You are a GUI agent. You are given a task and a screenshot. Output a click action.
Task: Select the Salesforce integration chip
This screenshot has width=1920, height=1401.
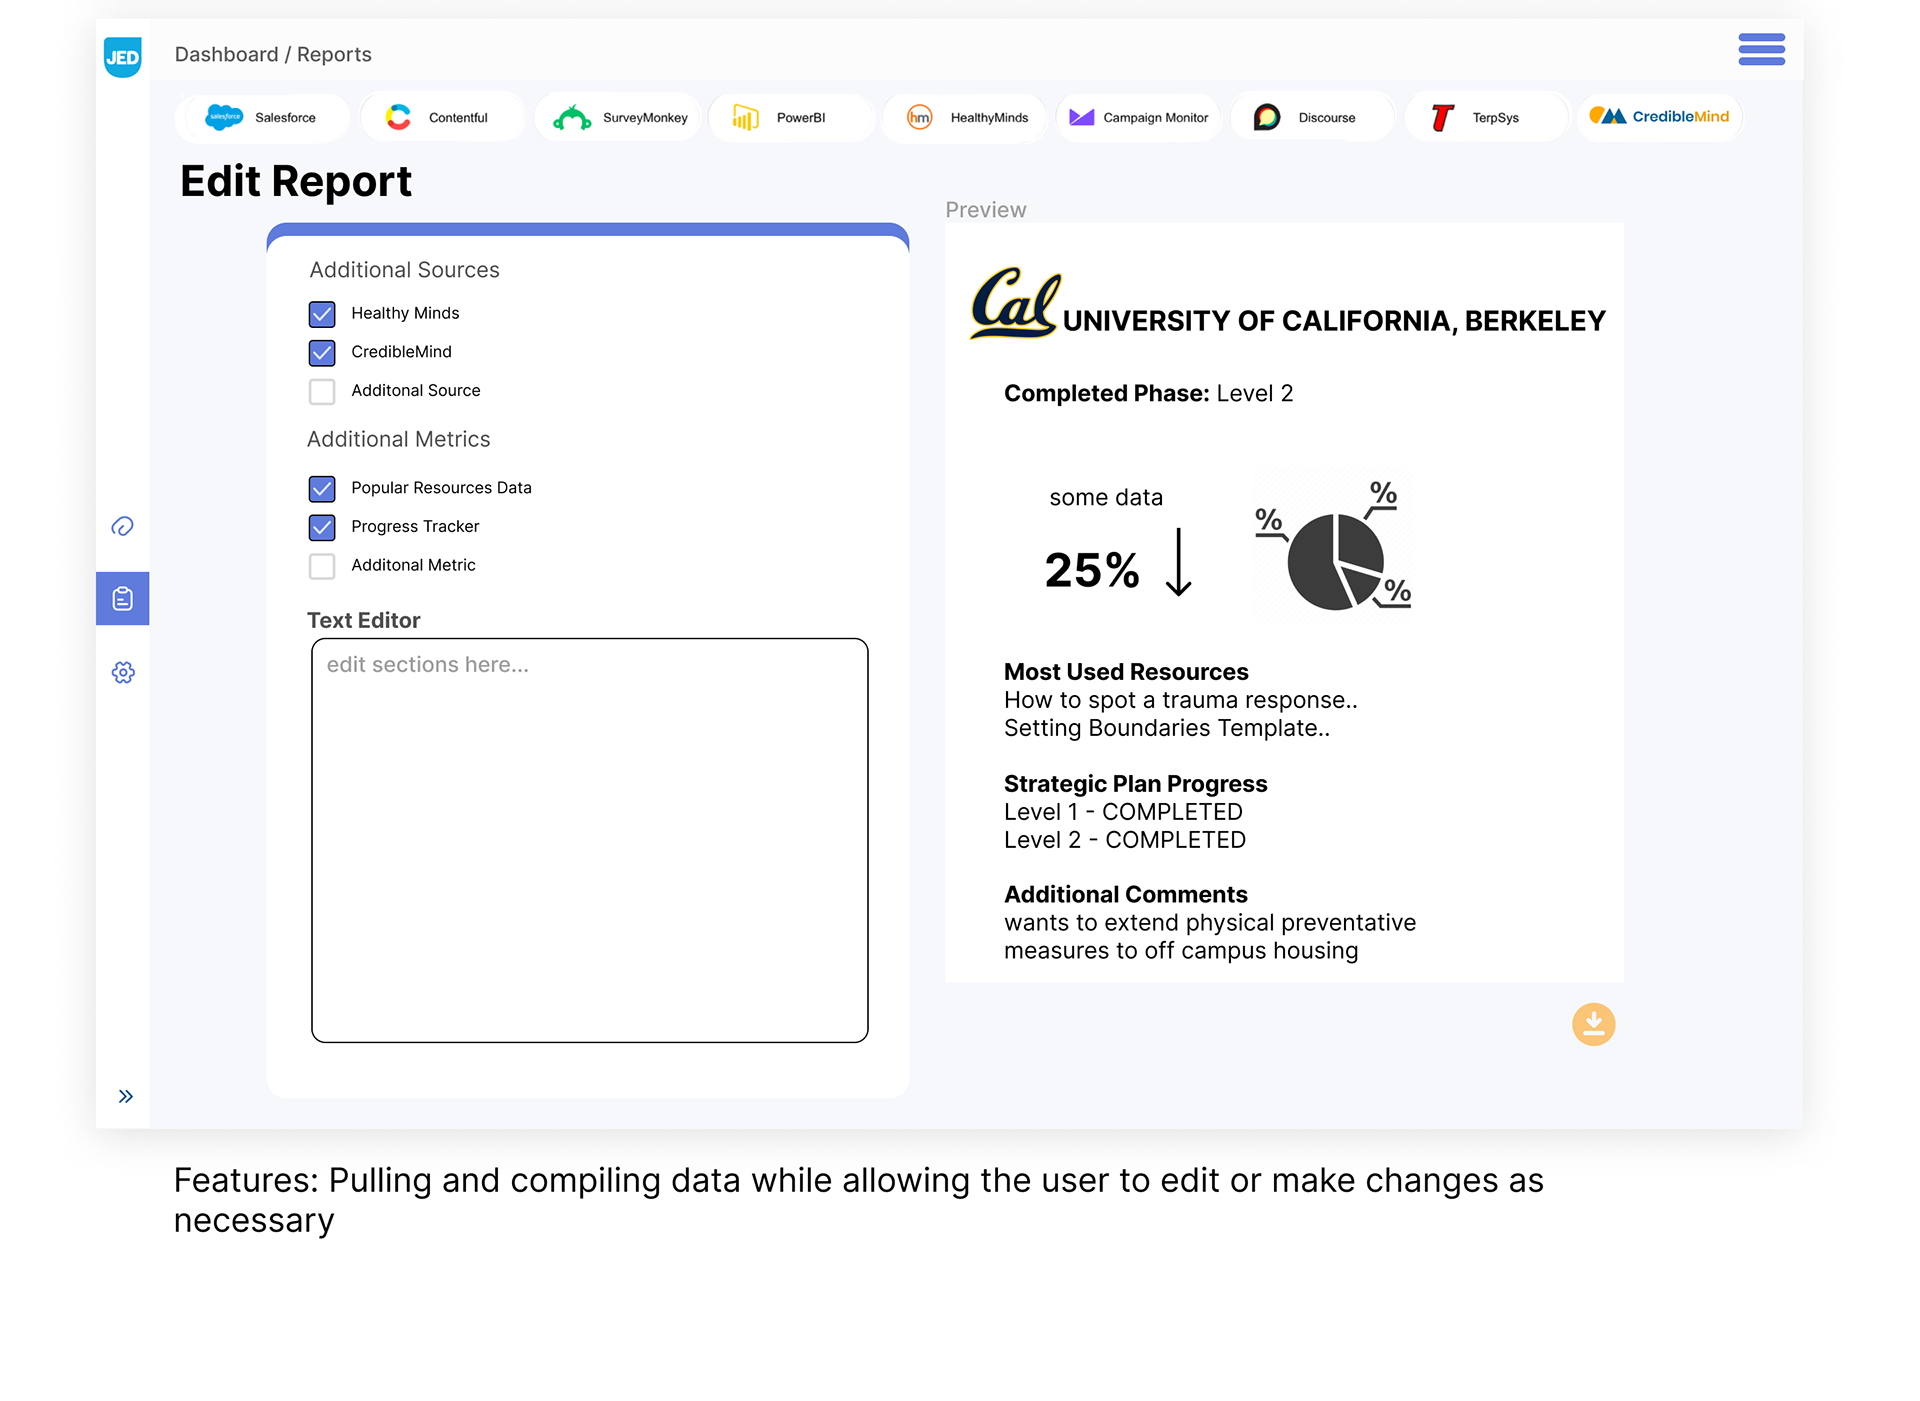(262, 117)
